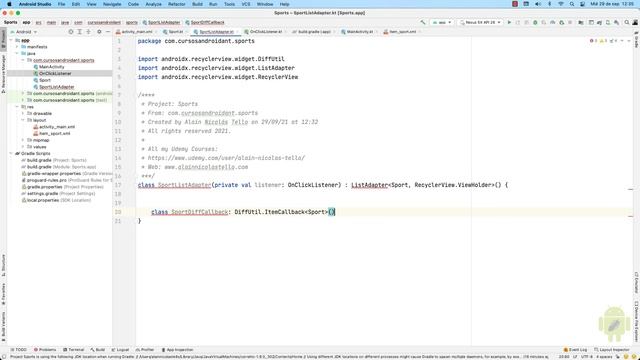Screen dimensions: 640x360
Task: Place cursor at end of line 20 code
Action: (x=336, y=212)
